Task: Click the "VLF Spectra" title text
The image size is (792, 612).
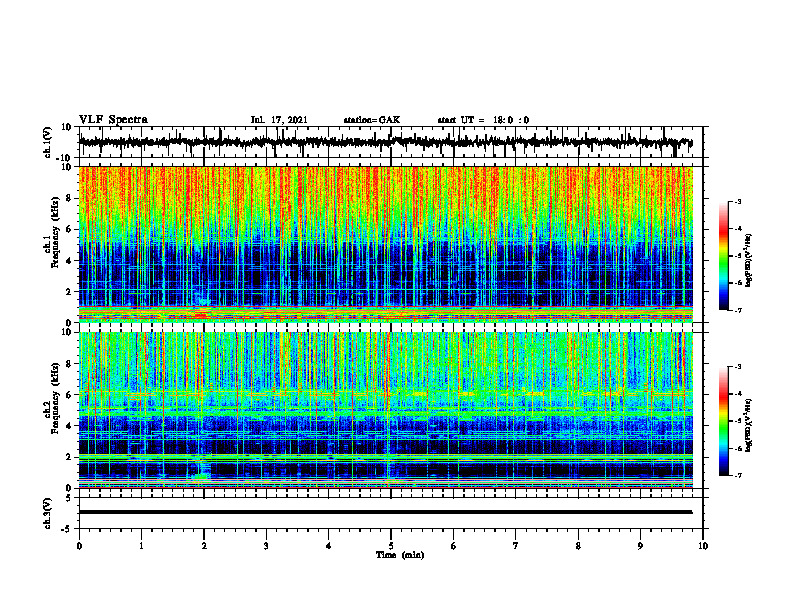Action: pos(113,120)
